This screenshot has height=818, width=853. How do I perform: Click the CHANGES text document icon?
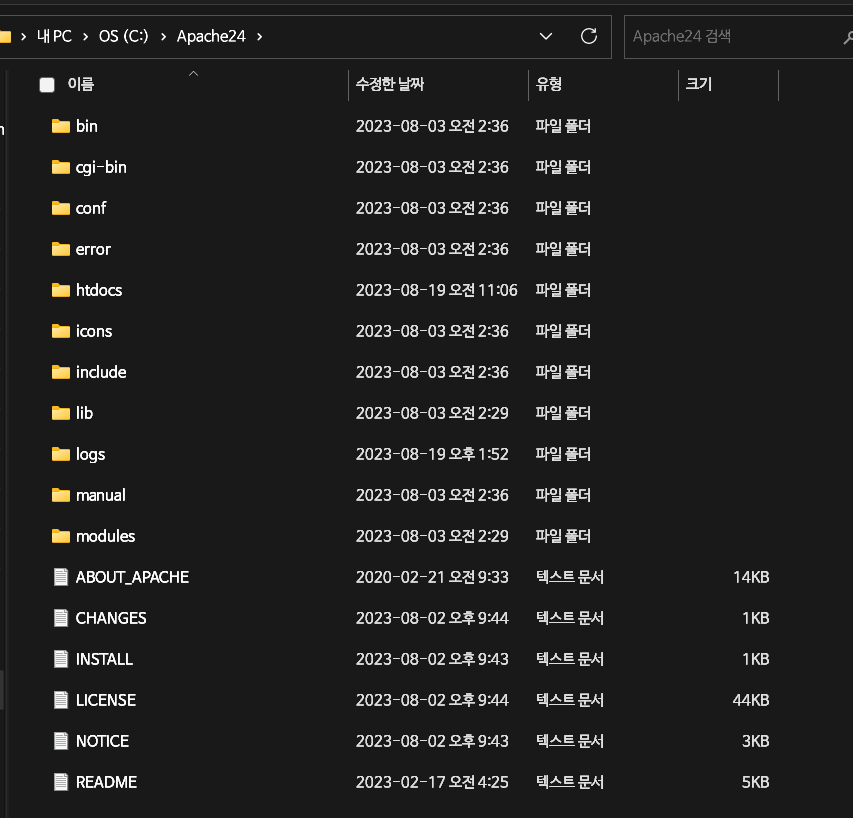tap(61, 618)
